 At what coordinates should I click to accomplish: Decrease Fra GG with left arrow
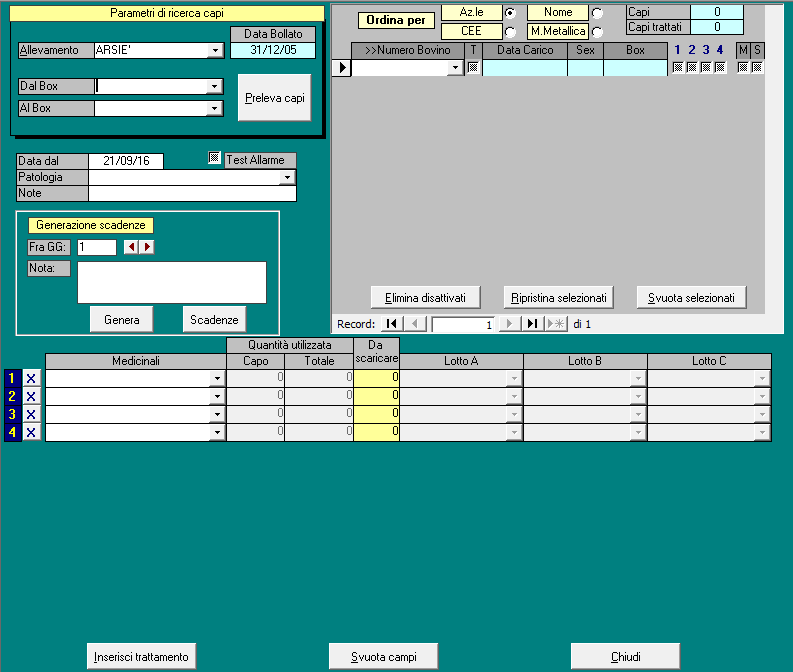(130, 247)
